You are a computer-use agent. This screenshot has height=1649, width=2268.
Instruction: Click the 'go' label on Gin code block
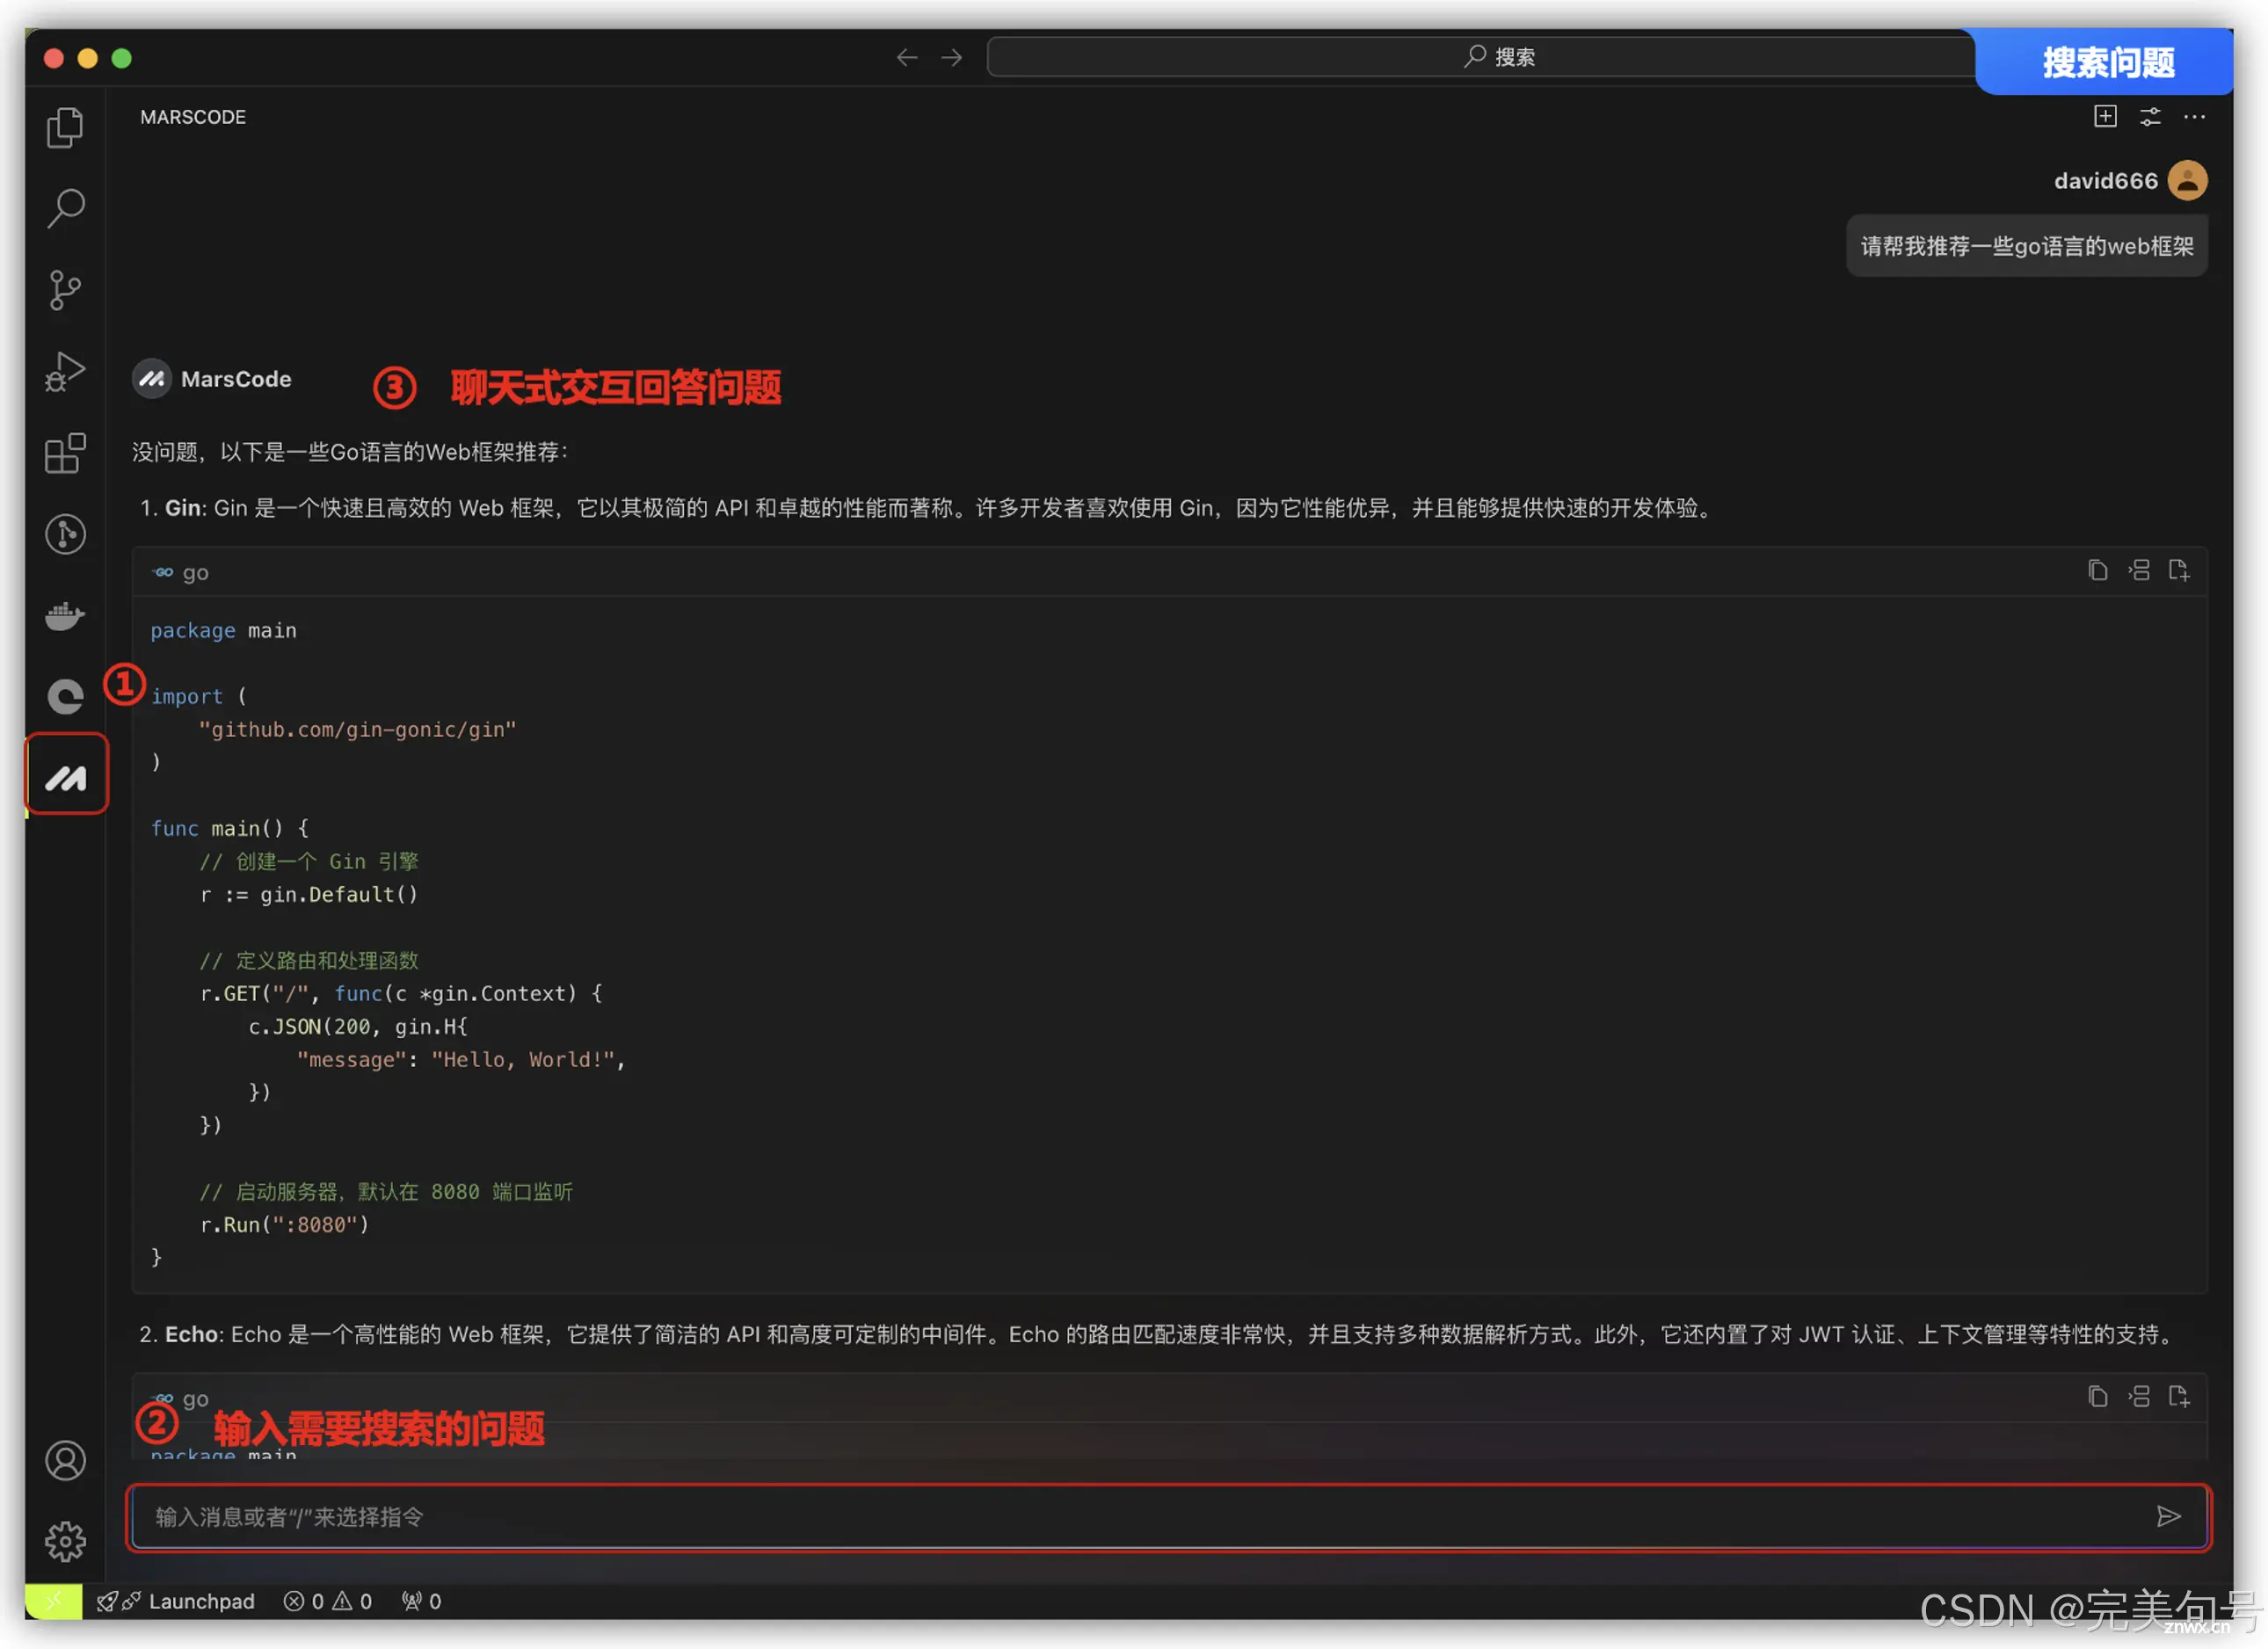pos(195,573)
